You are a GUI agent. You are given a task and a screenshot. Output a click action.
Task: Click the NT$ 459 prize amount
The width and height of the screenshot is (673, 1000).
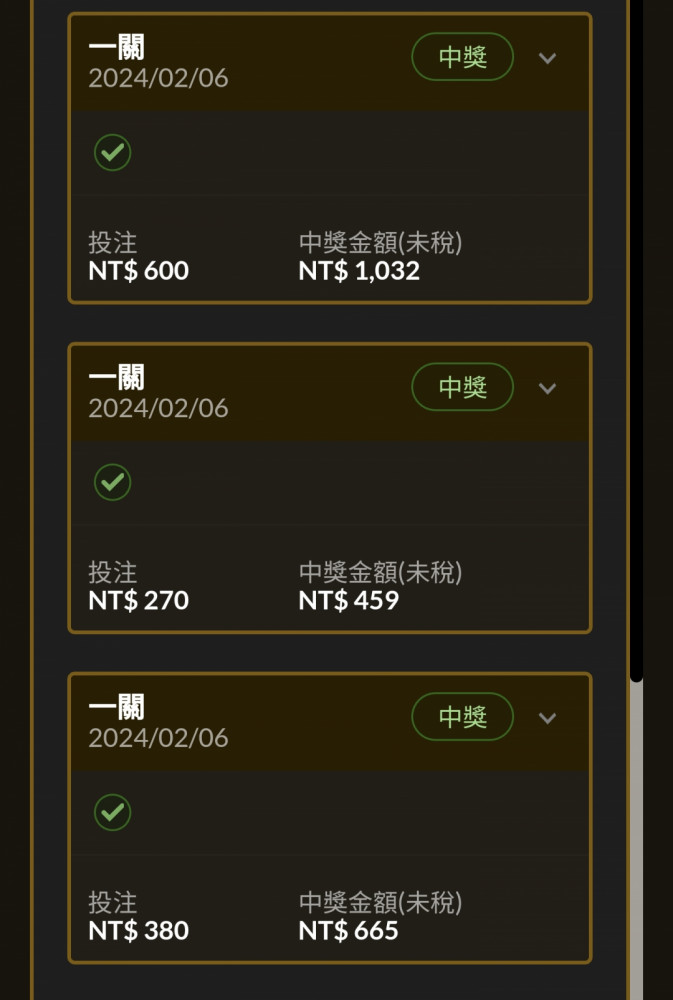click(349, 601)
